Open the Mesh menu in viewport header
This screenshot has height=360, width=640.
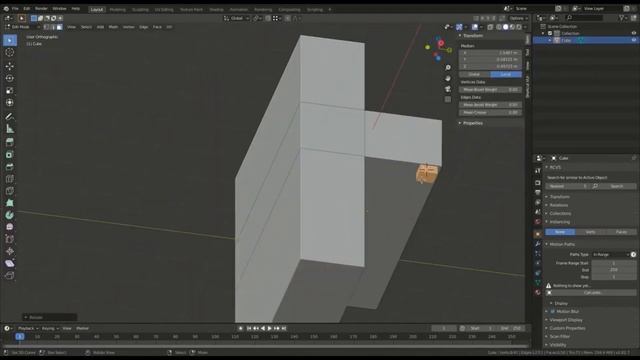tap(113, 27)
